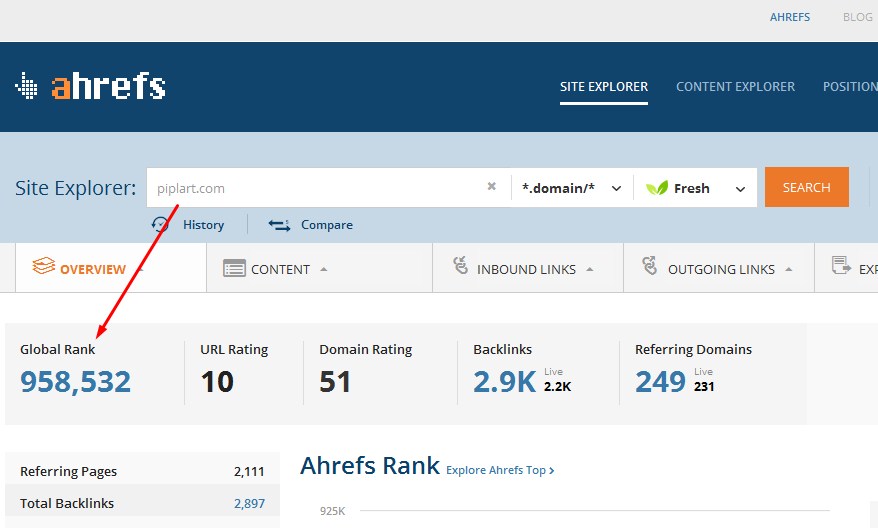This screenshot has height=528, width=878.
Task: Click the History clock icon
Action: pos(160,225)
